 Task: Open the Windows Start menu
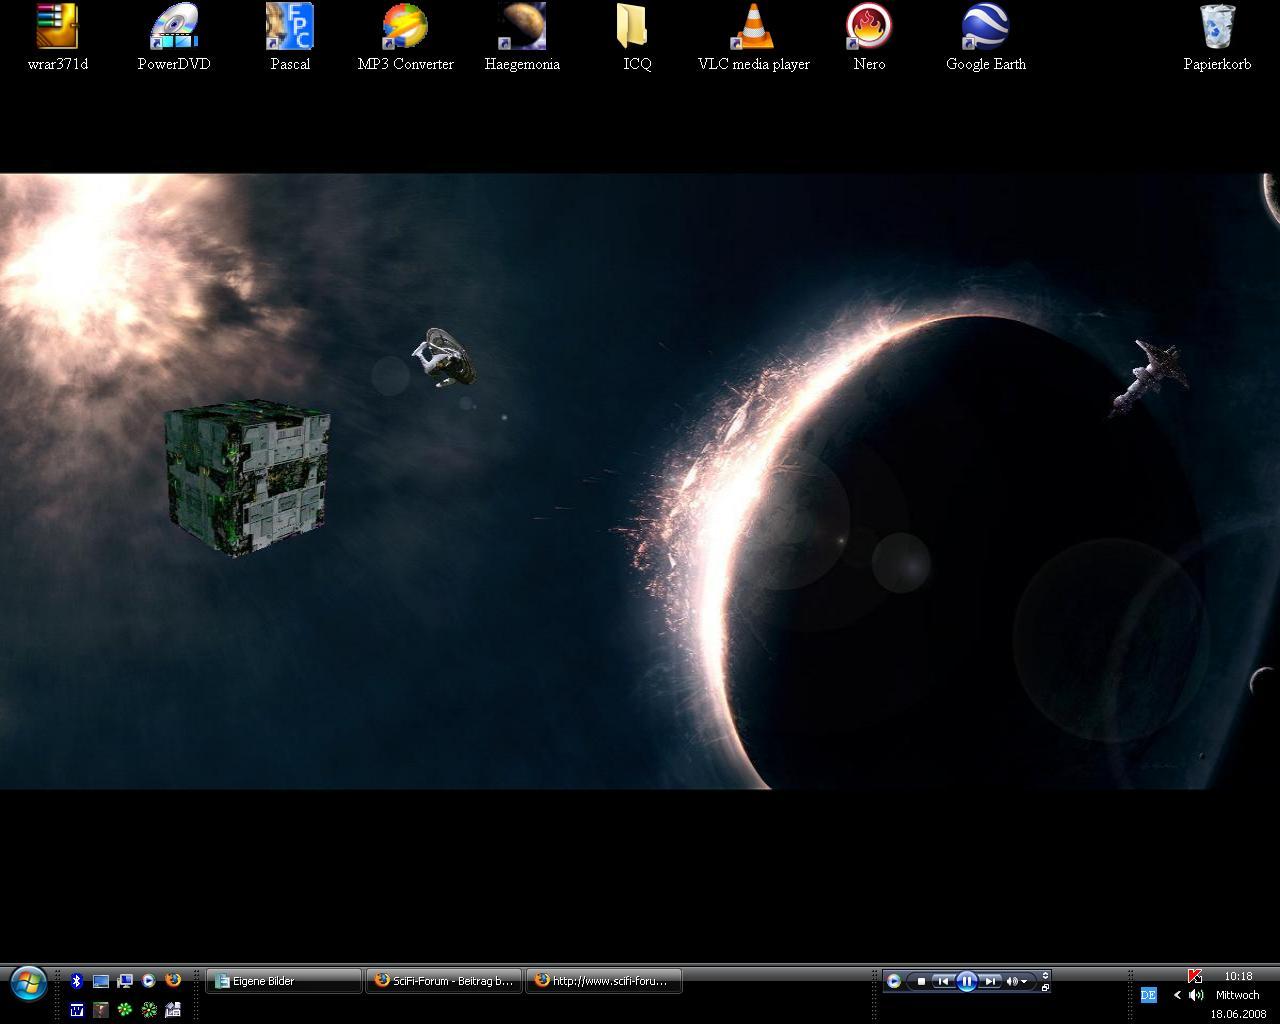(28, 984)
